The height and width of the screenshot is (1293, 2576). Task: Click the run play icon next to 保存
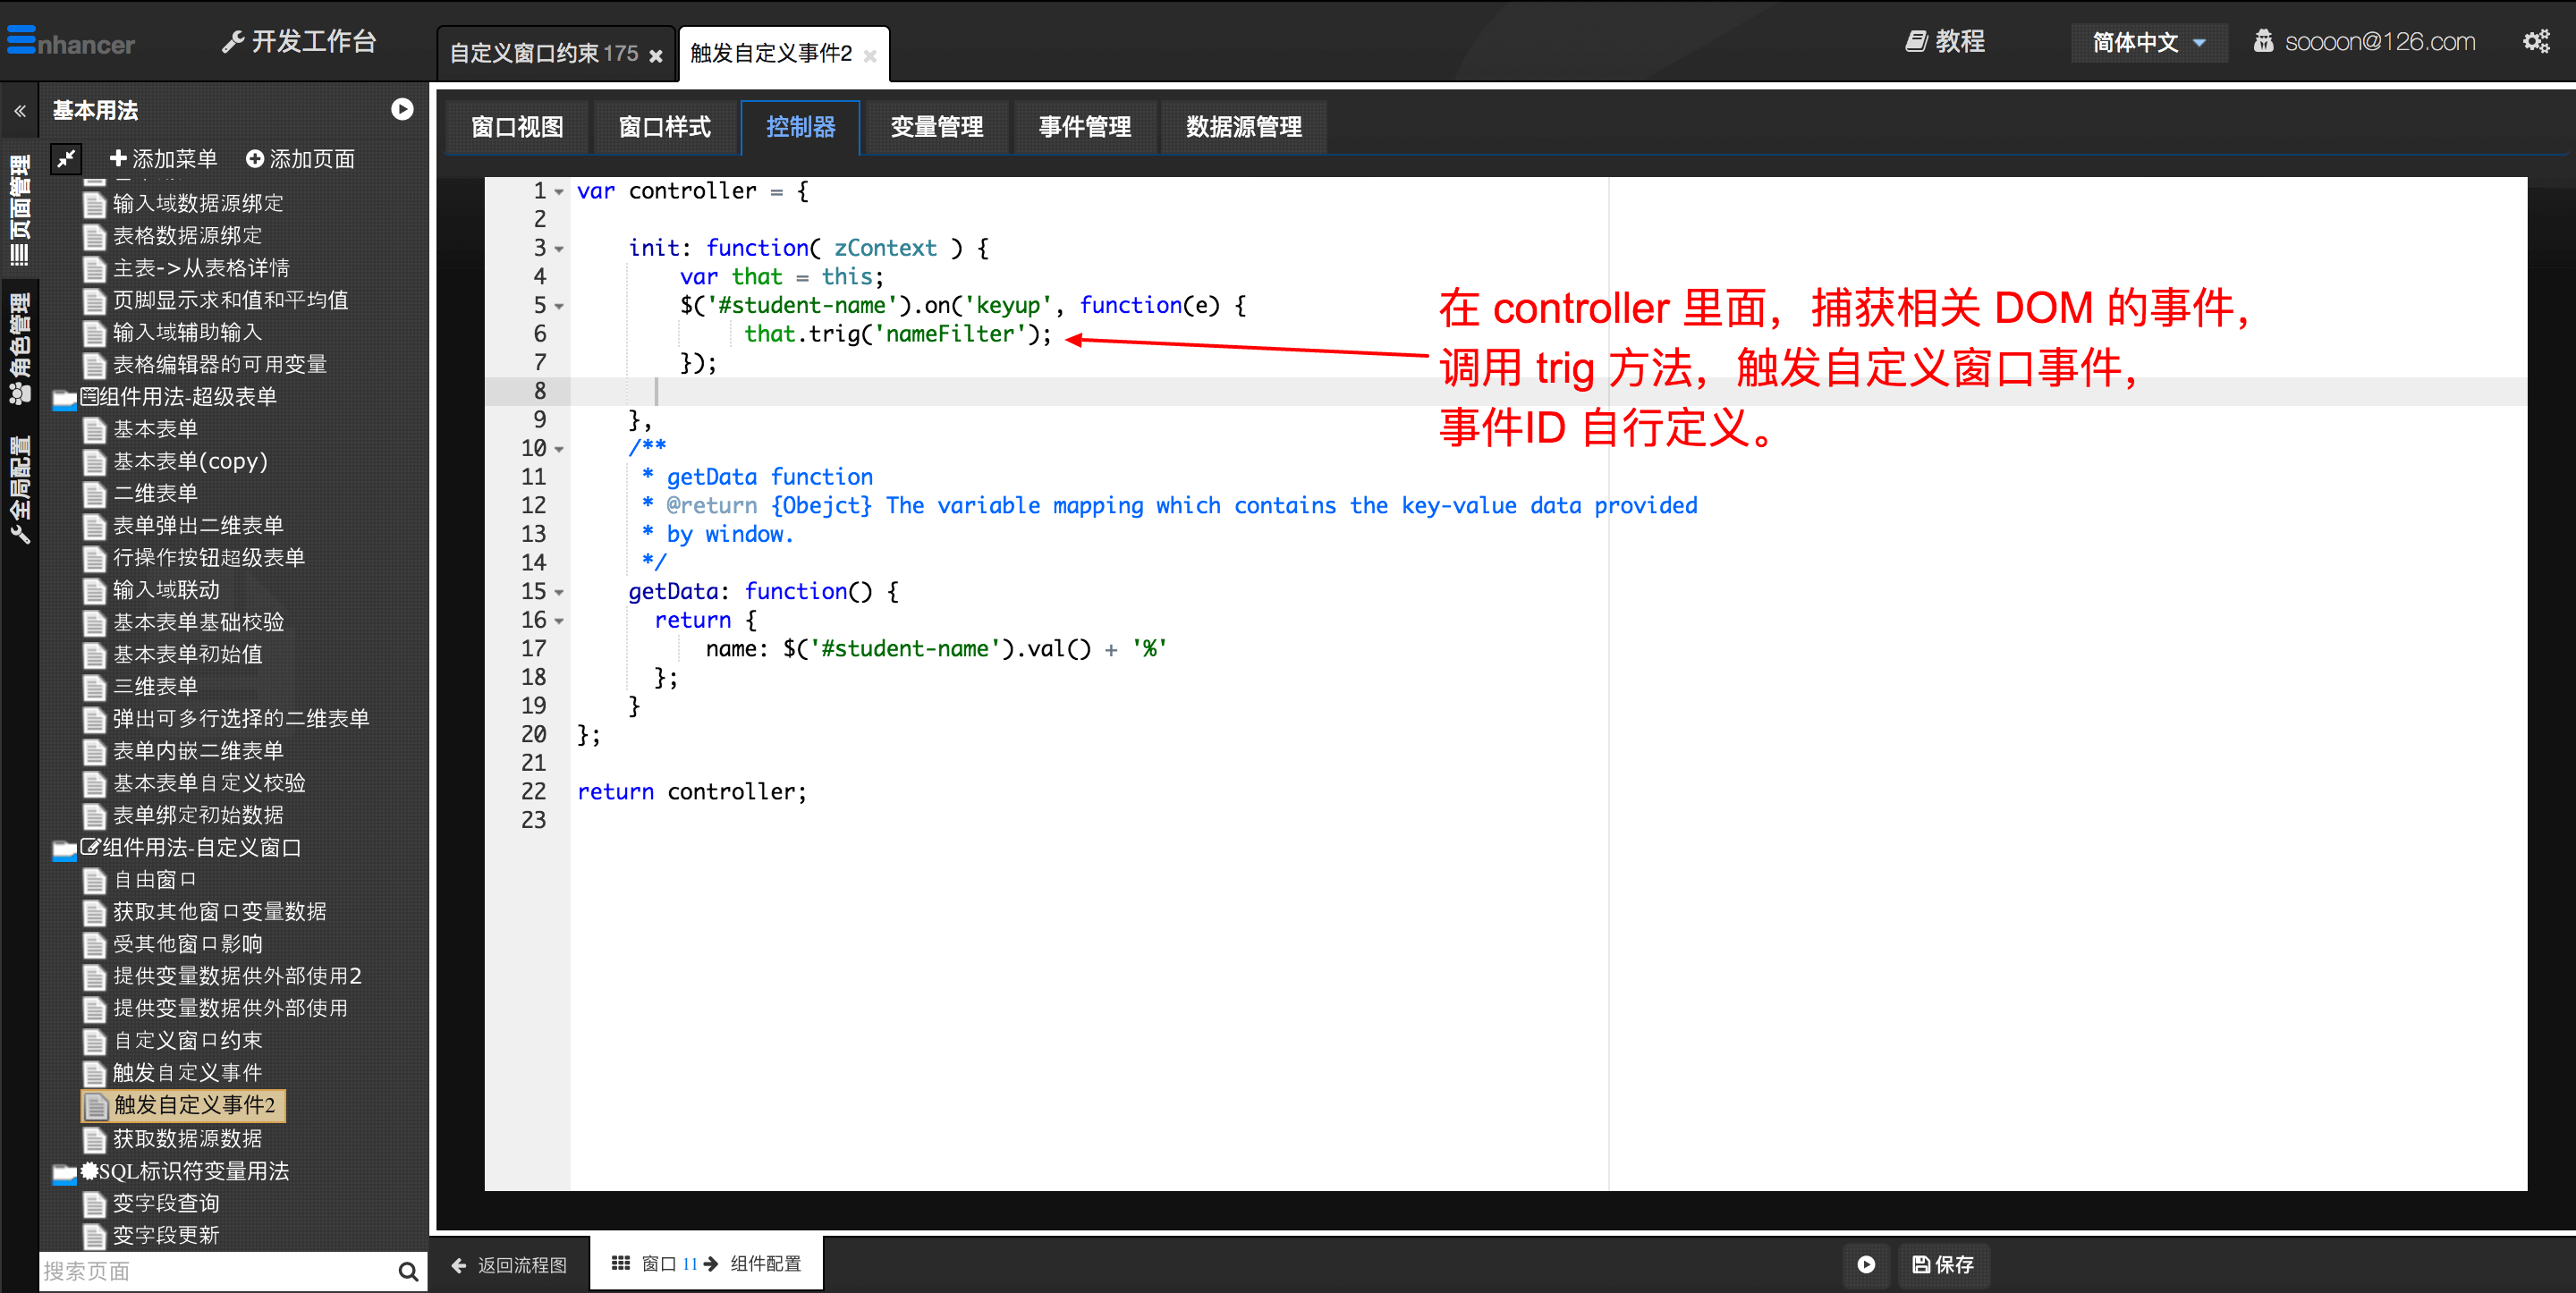[x=1865, y=1264]
